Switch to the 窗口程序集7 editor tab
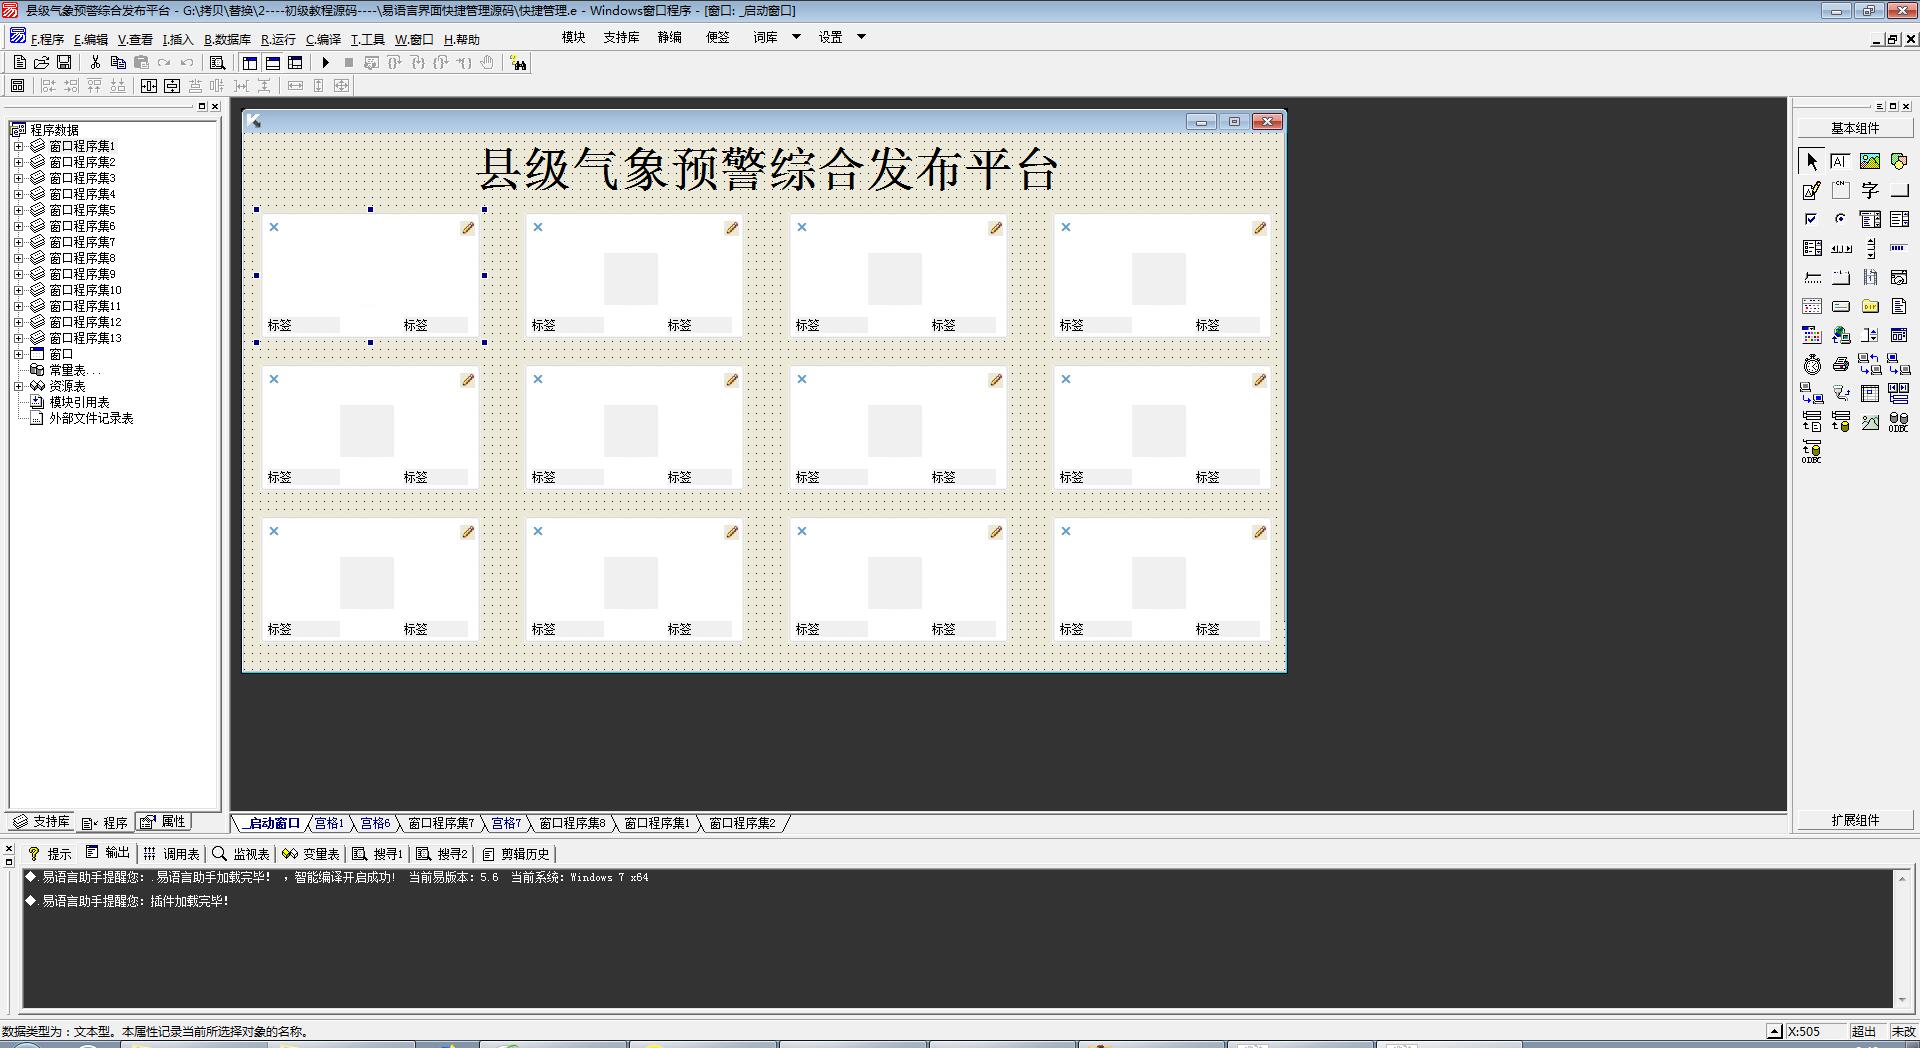The height and width of the screenshot is (1048, 1920). coord(441,823)
